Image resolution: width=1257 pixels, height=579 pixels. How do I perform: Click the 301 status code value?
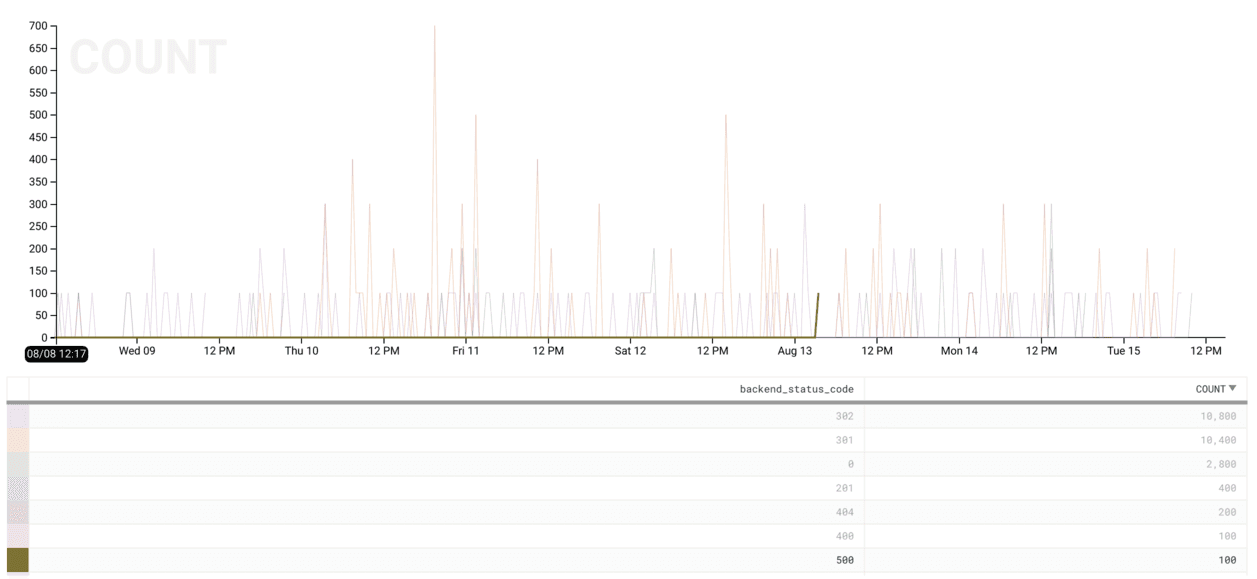click(845, 440)
